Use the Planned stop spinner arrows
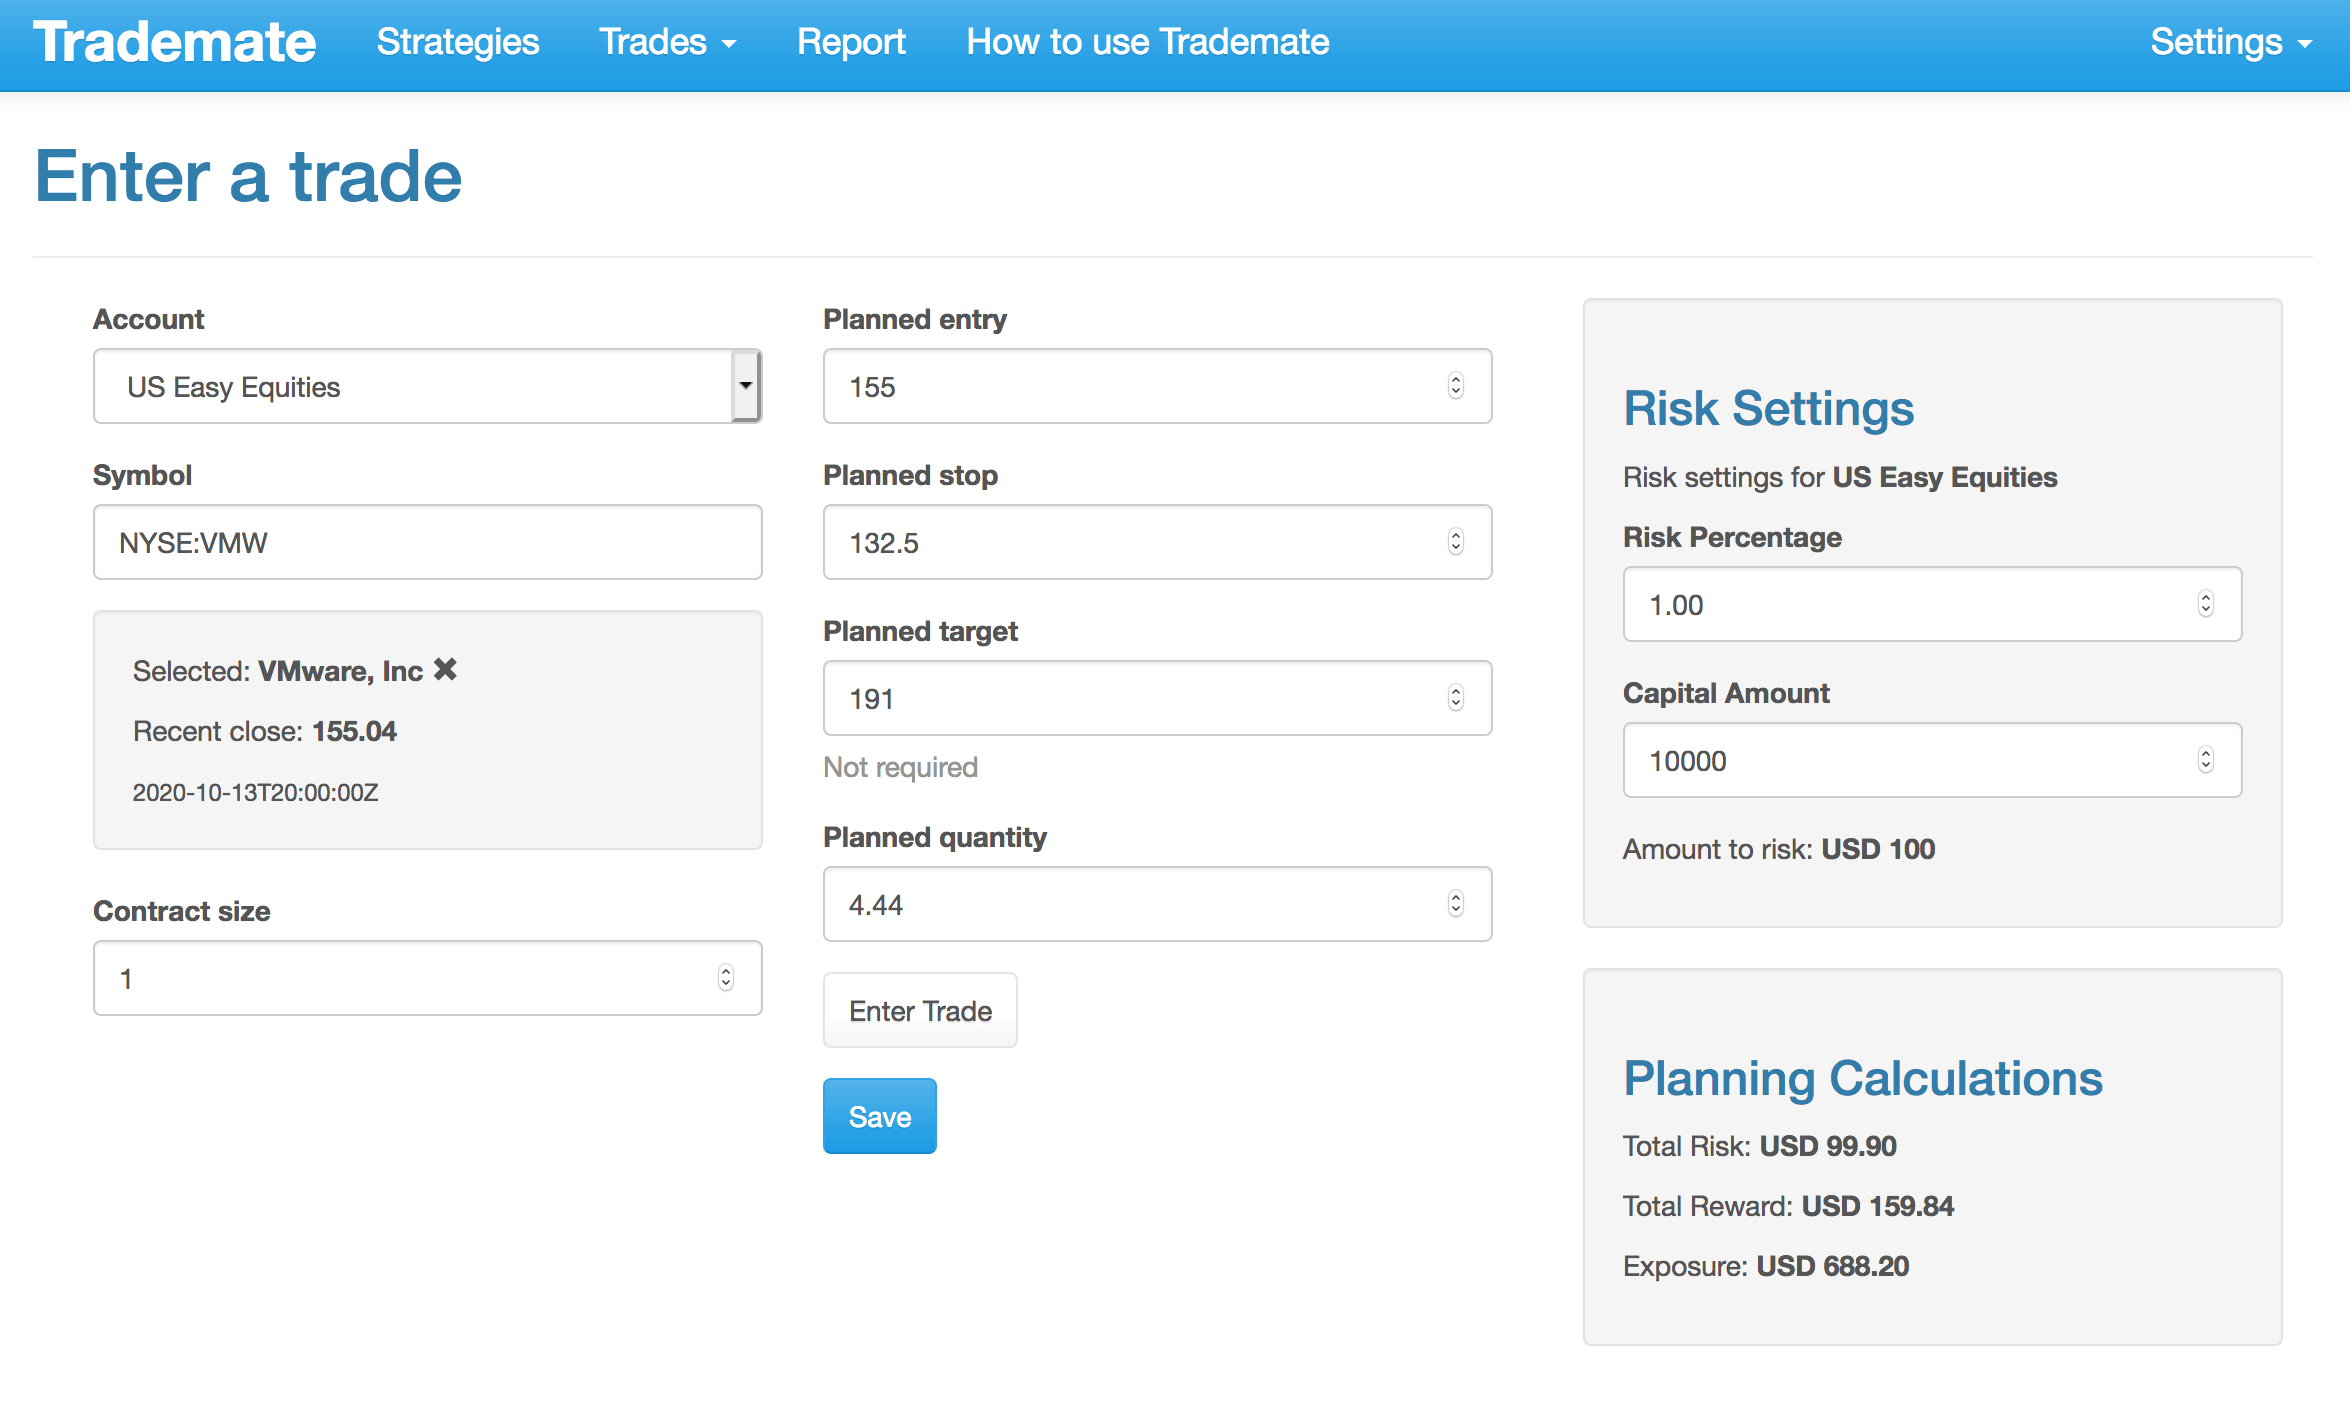 coord(1456,542)
